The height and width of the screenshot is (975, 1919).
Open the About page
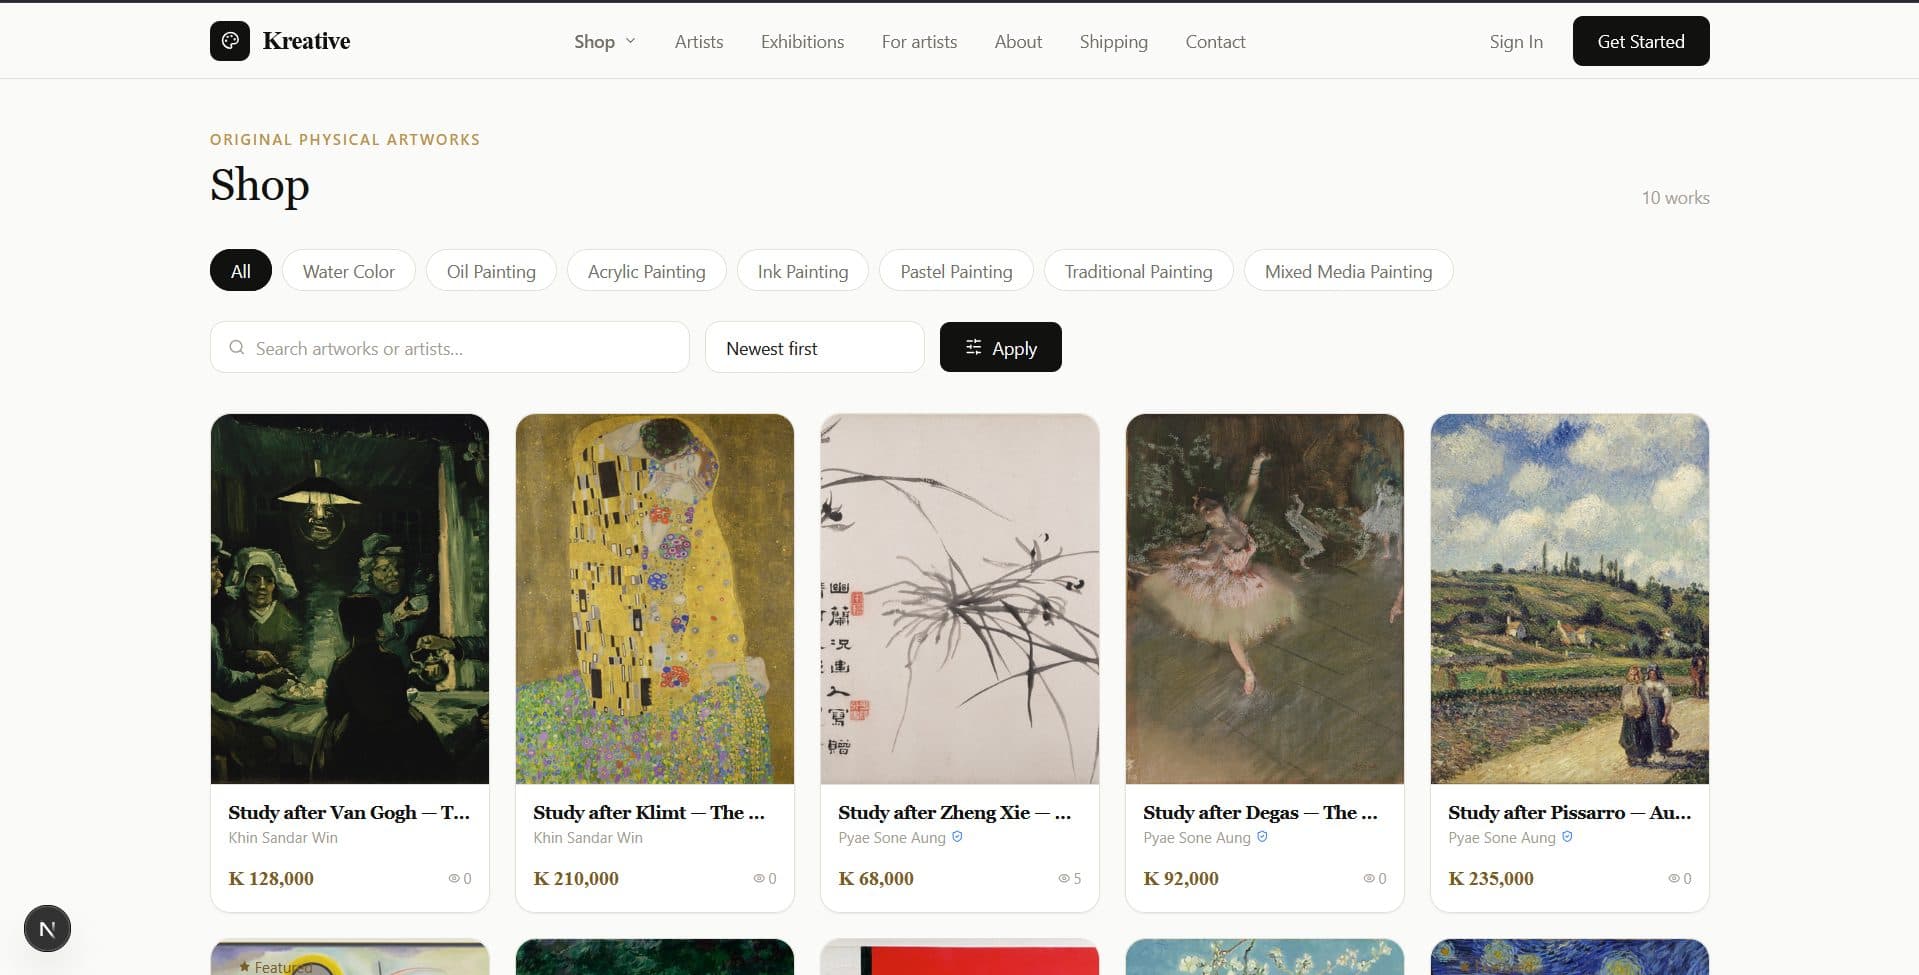[1018, 41]
